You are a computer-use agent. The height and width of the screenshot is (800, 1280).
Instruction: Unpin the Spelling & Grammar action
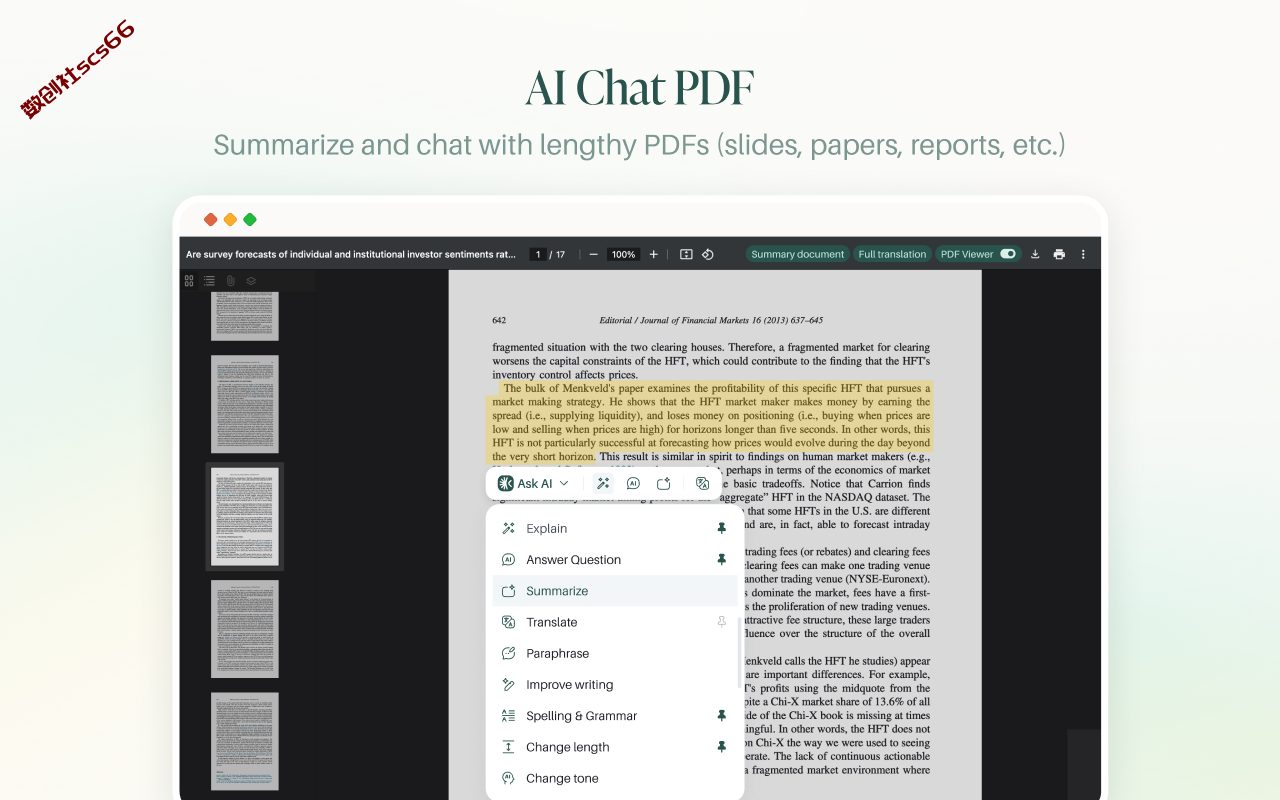tap(721, 716)
